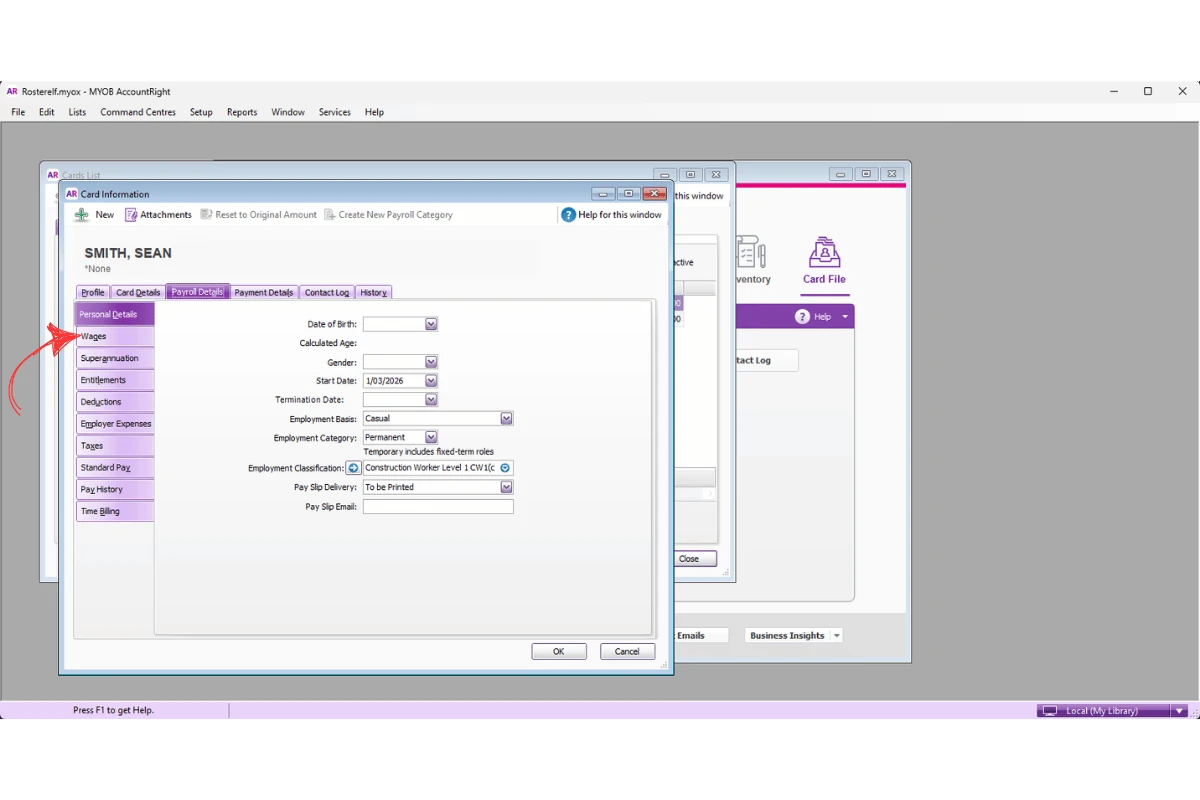Click the Cancel button
The height and width of the screenshot is (800, 1200).
(627, 651)
